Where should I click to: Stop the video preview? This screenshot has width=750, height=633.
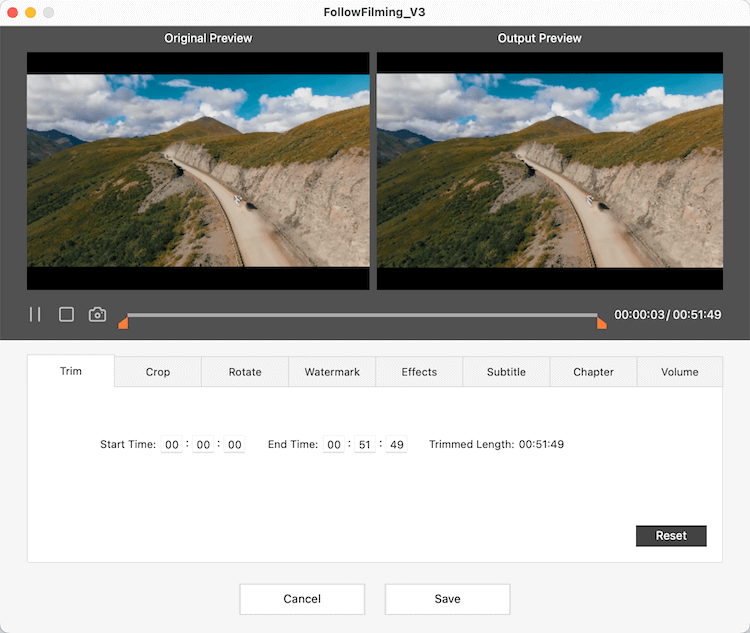coord(66,314)
